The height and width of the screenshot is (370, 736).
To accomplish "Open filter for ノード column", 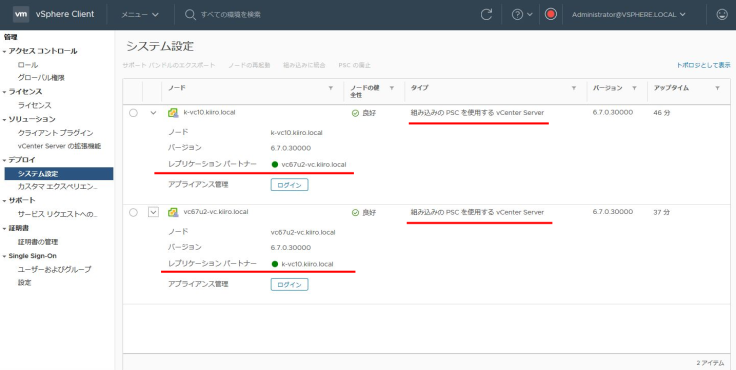I will click(330, 88).
